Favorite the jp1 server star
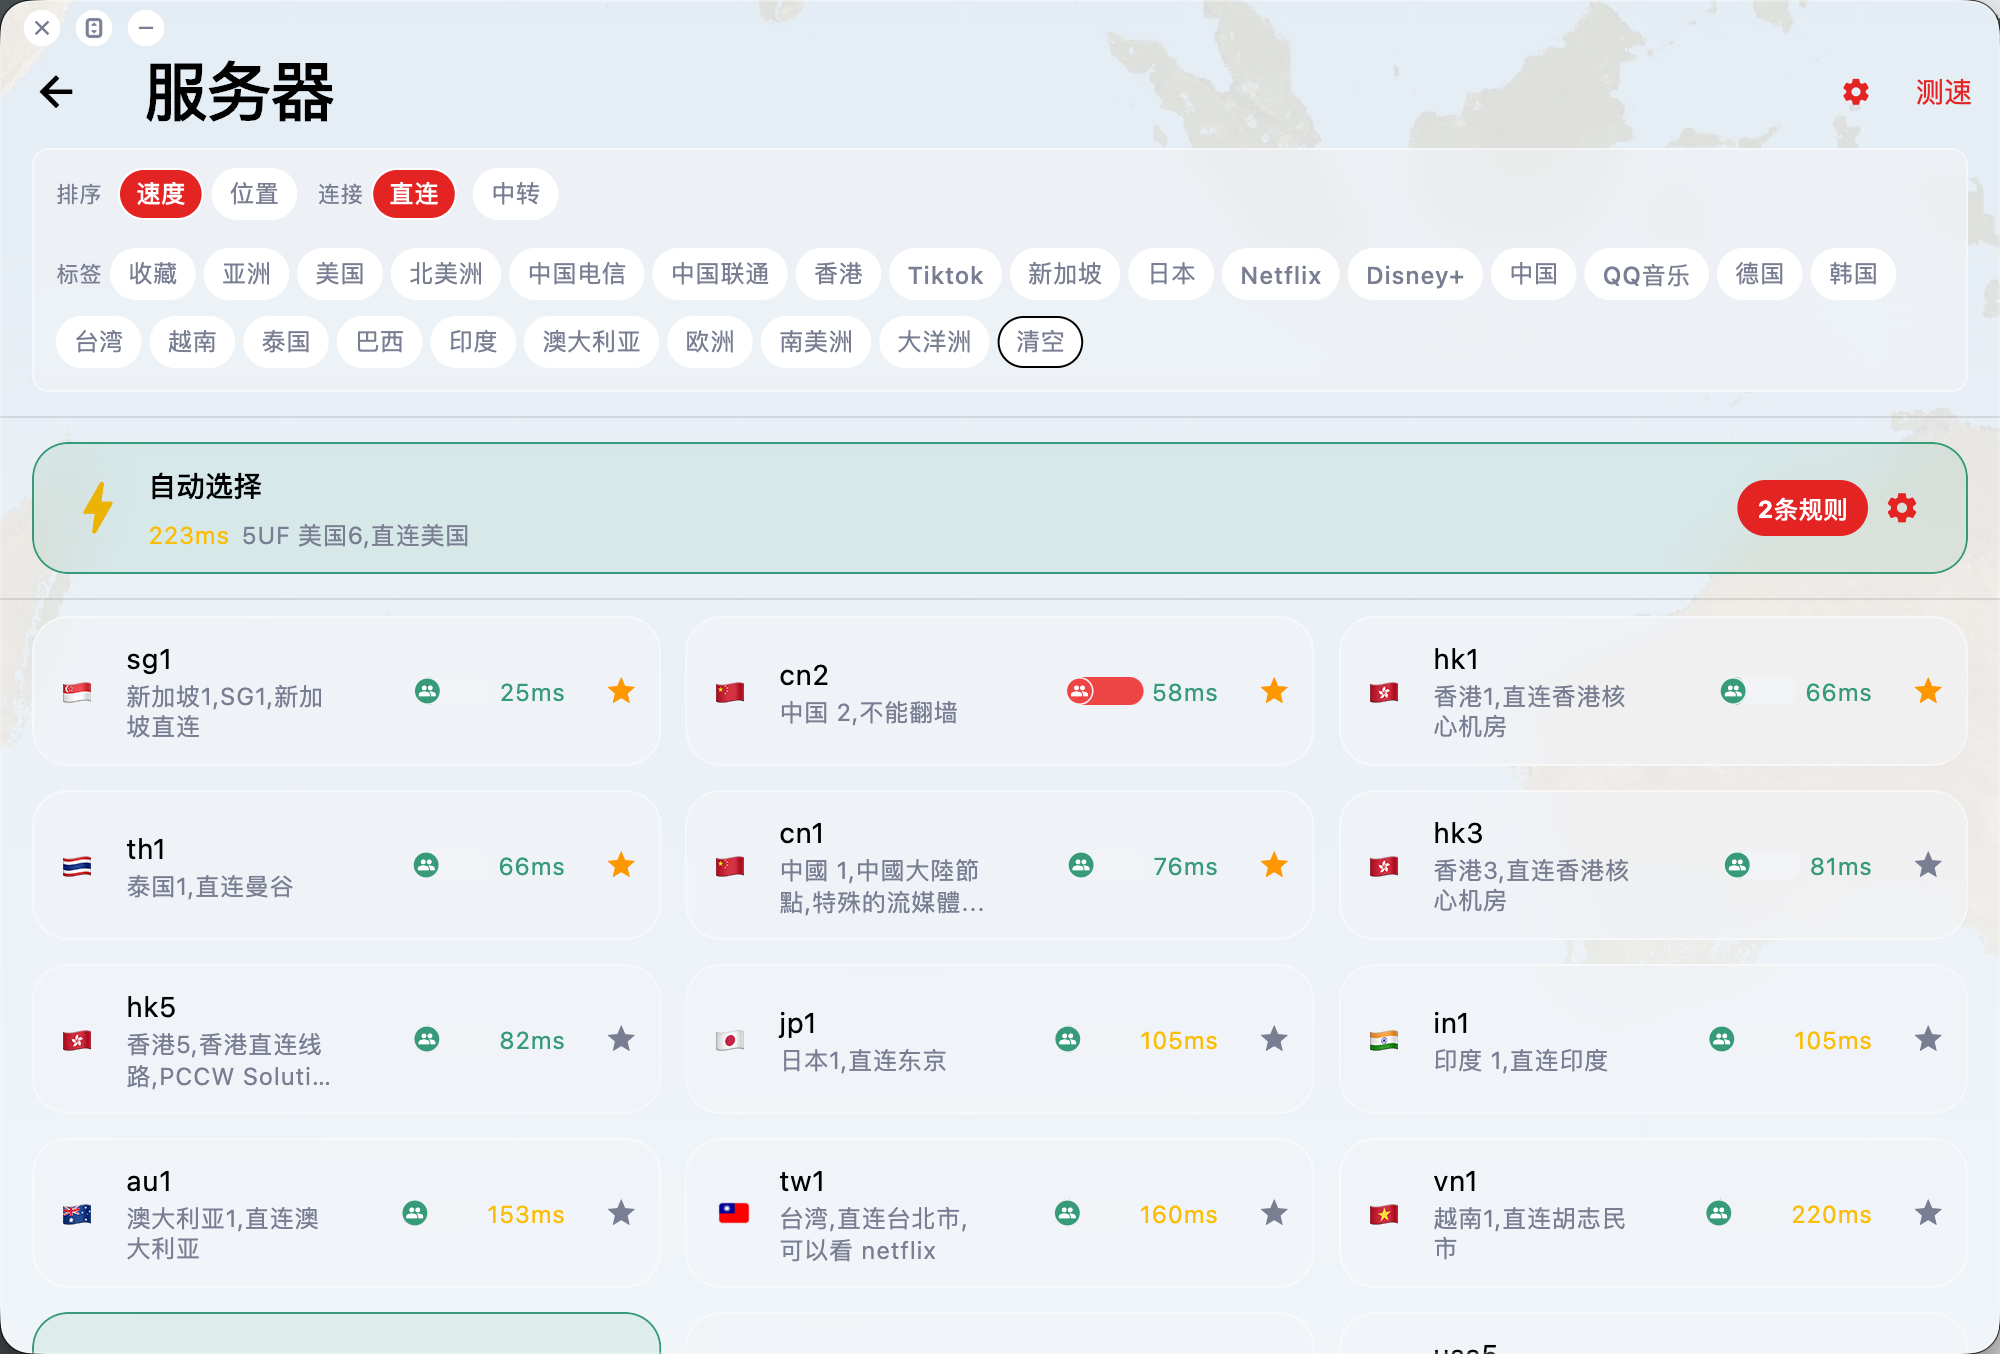Image resolution: width=2000 pixels, height=1354 pixels. tap(1273, 1039)
